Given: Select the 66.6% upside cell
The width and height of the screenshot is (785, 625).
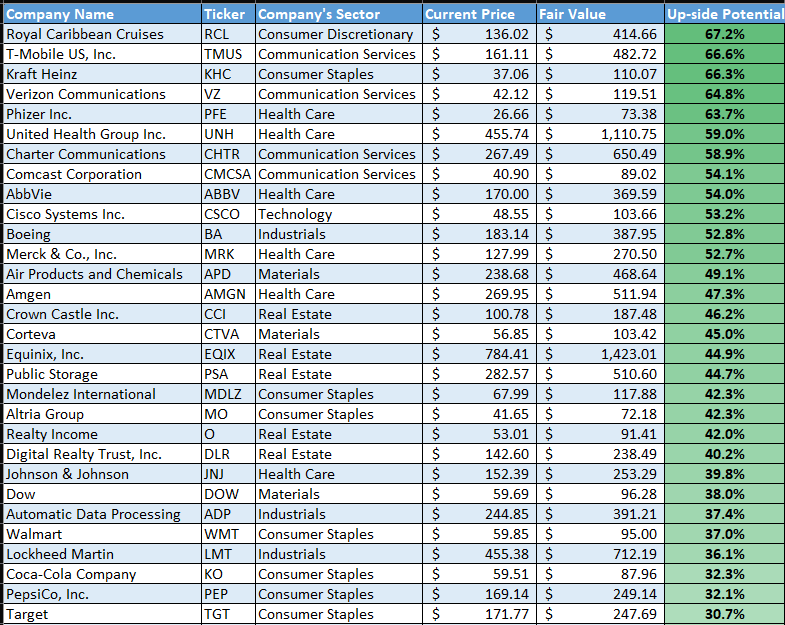Looking at the screenshot, I should tap(724, 54).
